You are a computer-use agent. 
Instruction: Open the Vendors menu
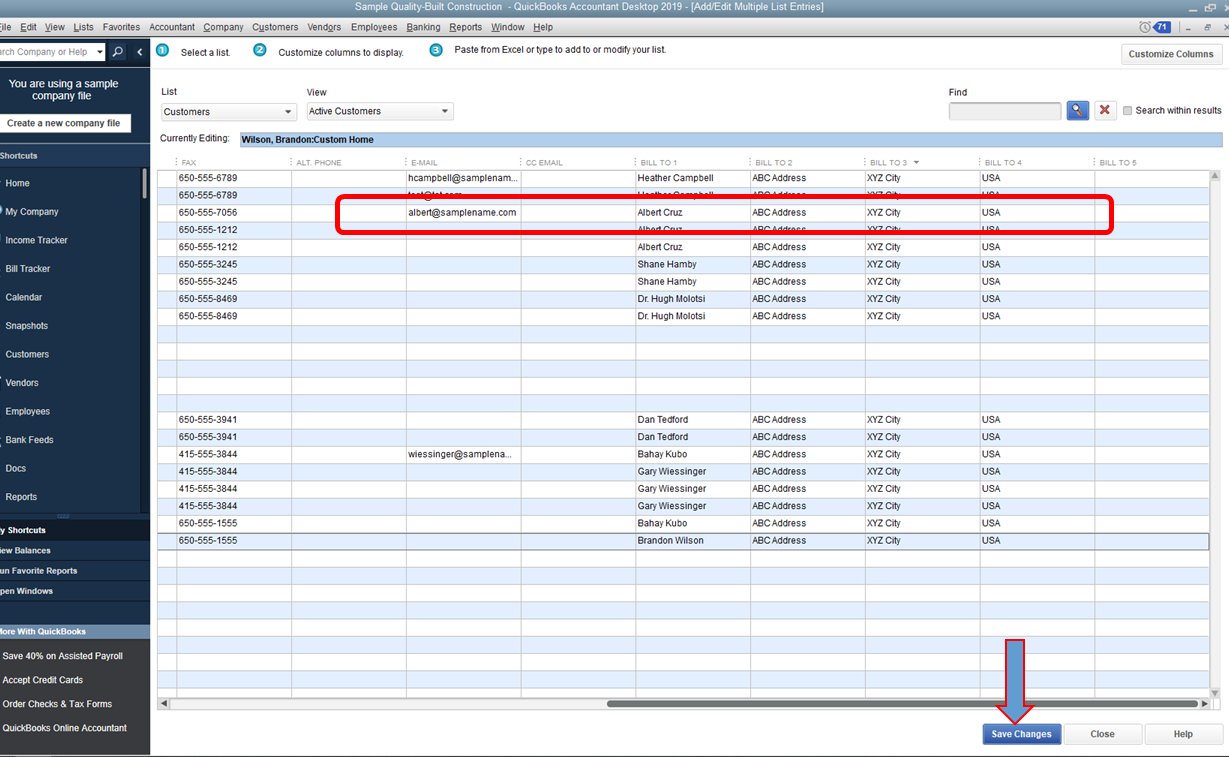click(x=324, y=27)
